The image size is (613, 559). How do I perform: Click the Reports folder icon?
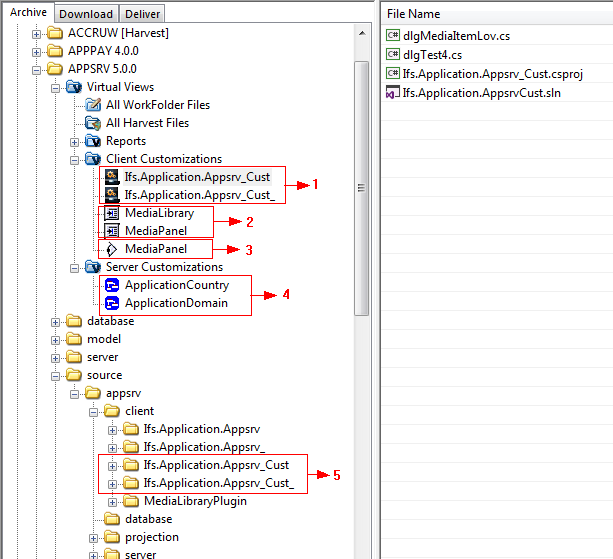93,141
